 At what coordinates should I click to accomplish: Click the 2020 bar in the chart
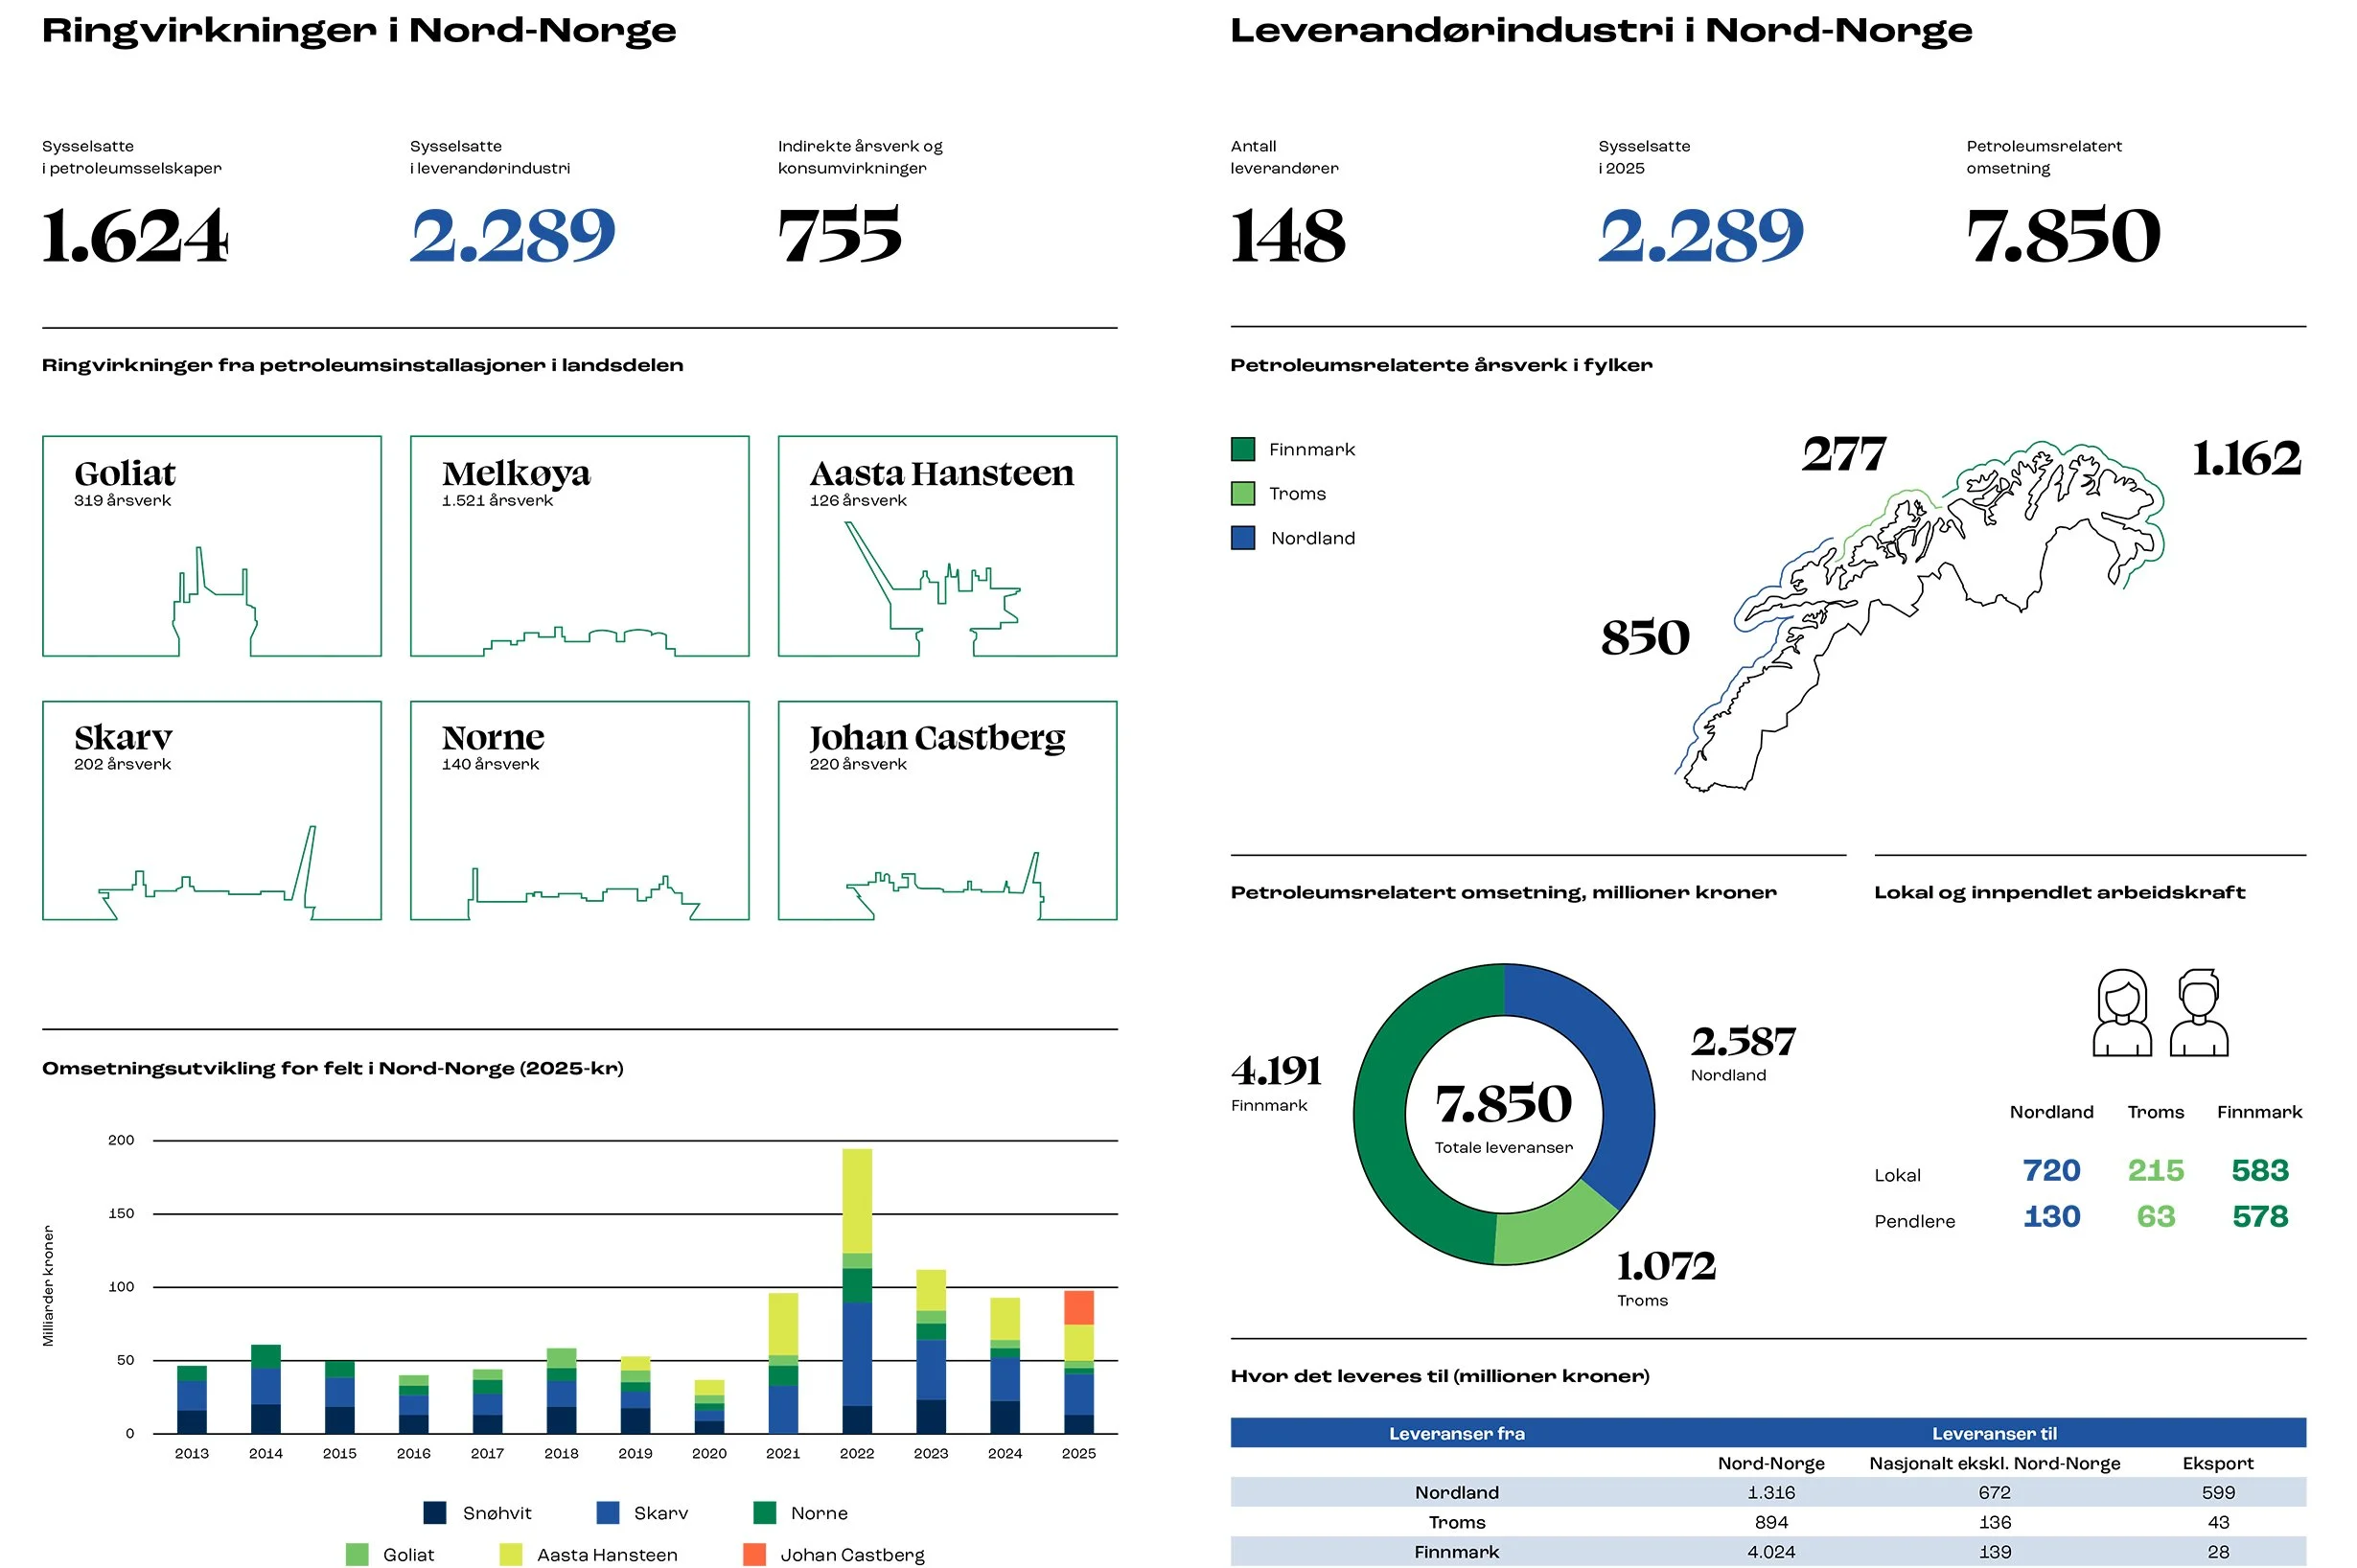pos(708,1407)
